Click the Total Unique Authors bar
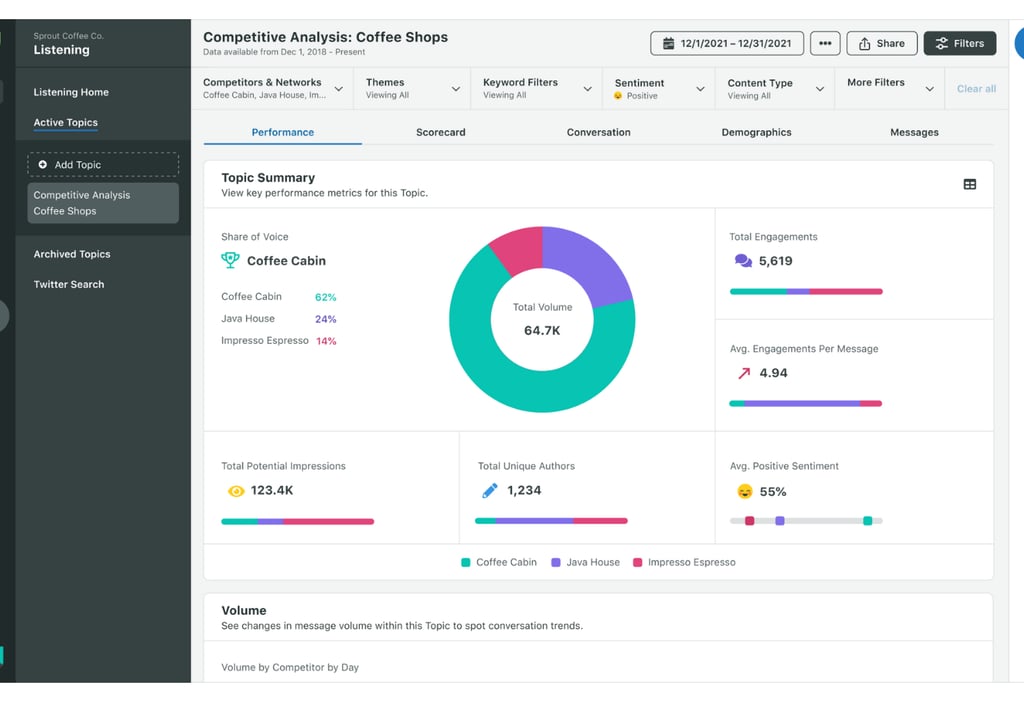The height and width of the screenshot is (727, 1024). [551, 521]
